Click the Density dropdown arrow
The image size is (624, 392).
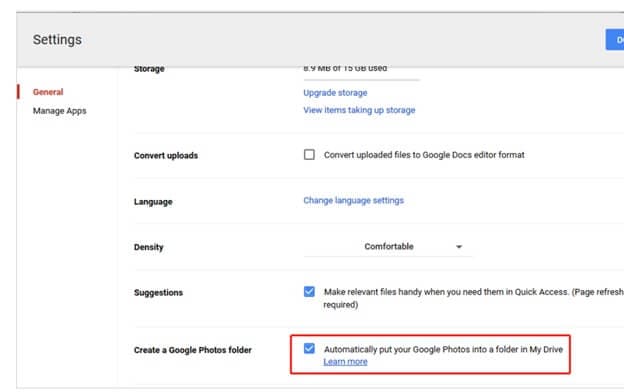459,247
